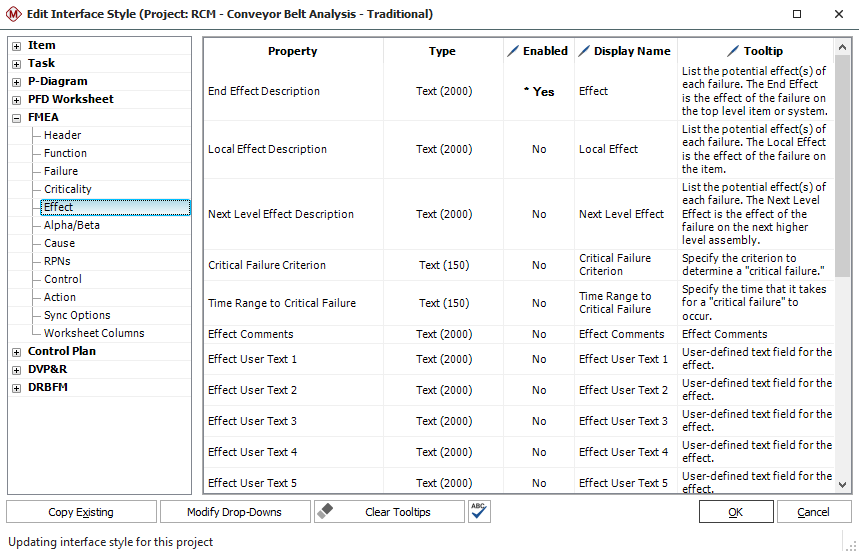
Task: Click the Modify Drop-Downs button
Action: click(234, 512)
